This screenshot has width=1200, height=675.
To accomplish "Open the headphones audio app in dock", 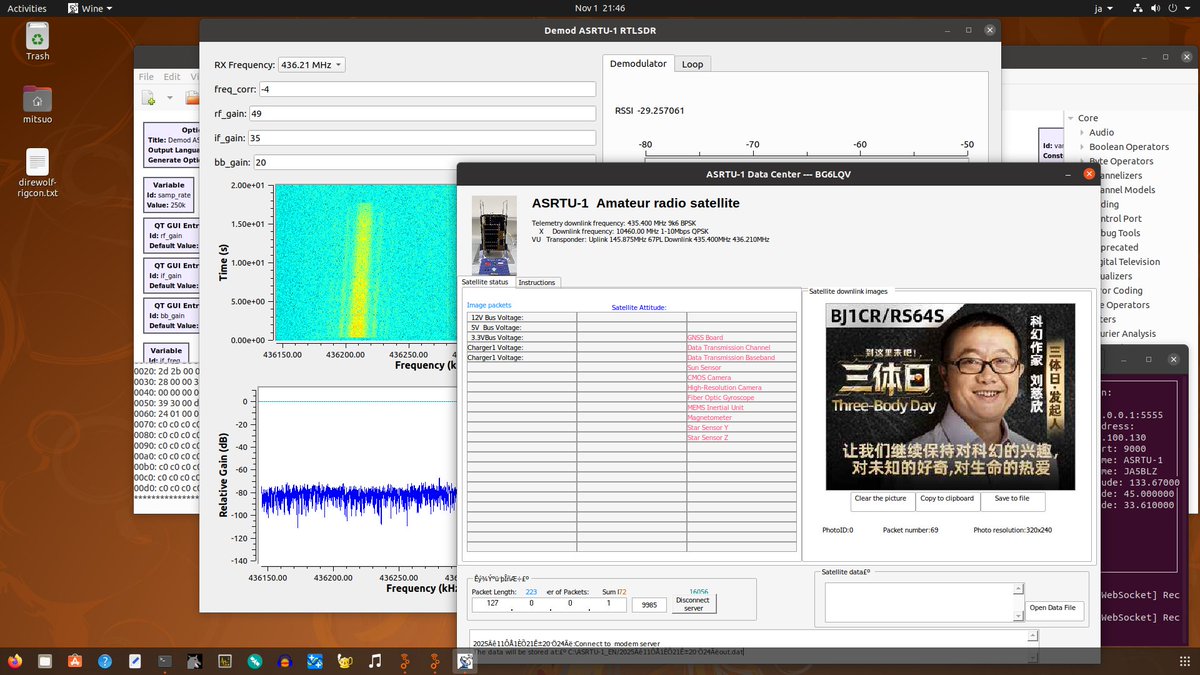I will (x=285, y=661).
